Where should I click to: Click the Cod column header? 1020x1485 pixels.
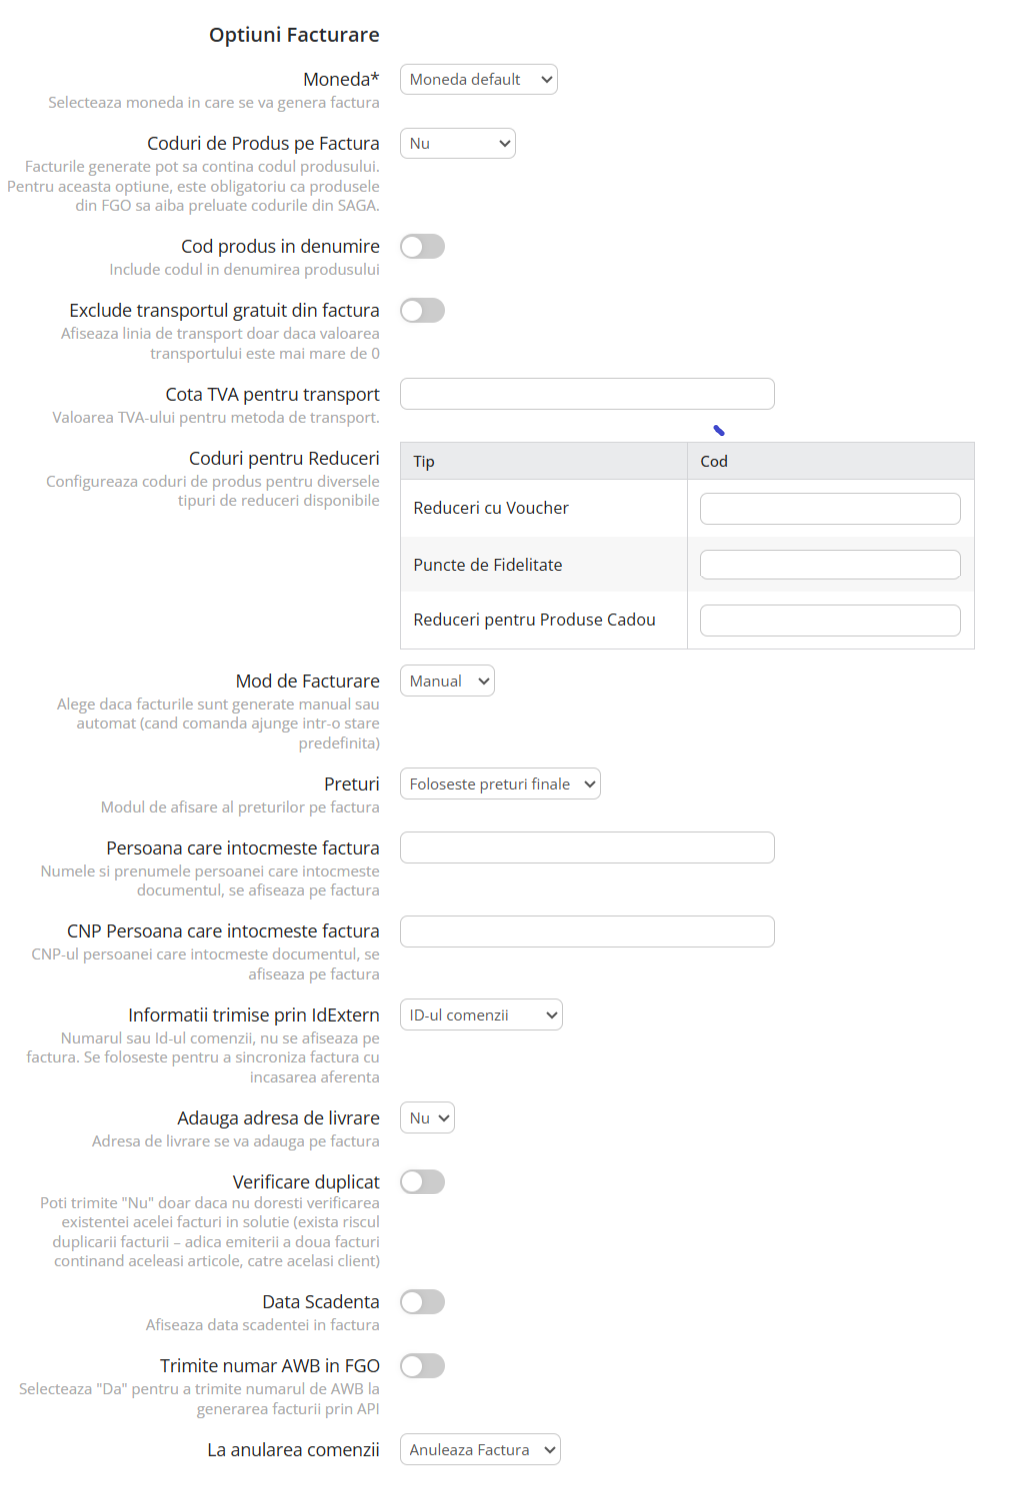(x=714, y=462)
